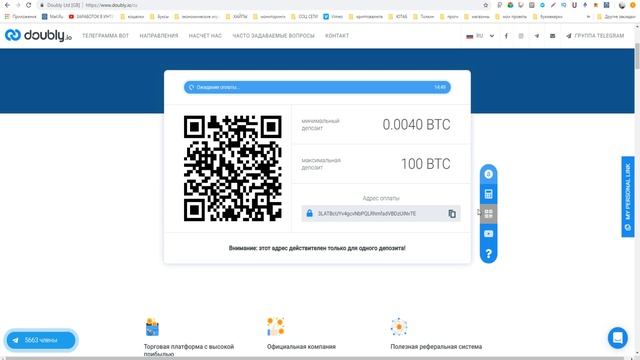Viewport: 640px width, 360px height.
Task: Click the Ethereum browser extension icon
Action: coord(585,5)
